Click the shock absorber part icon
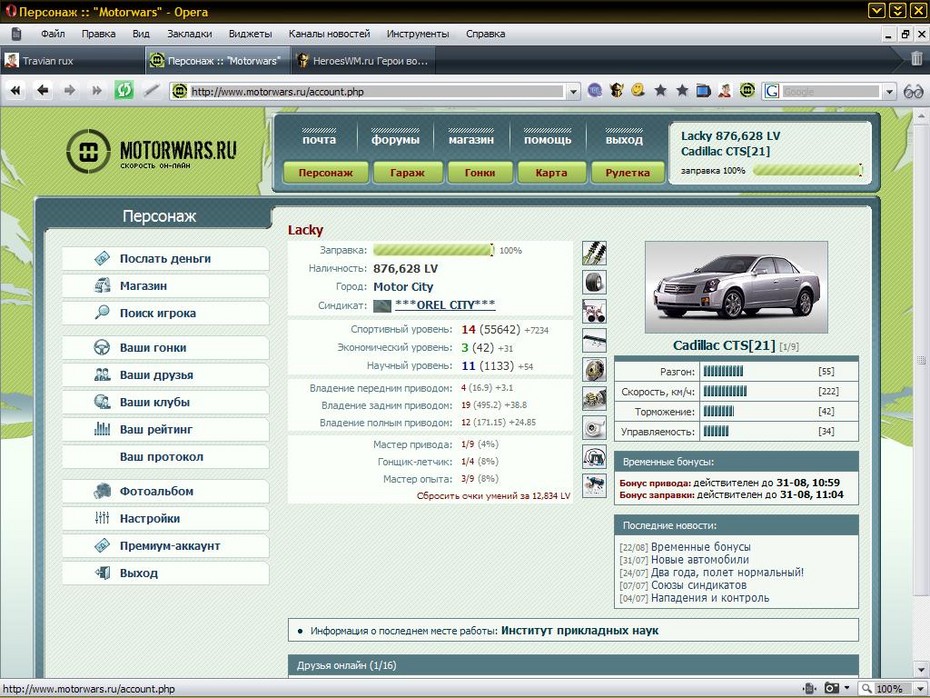This screenshot has width=930, height=698. click(x=594, y=253)
